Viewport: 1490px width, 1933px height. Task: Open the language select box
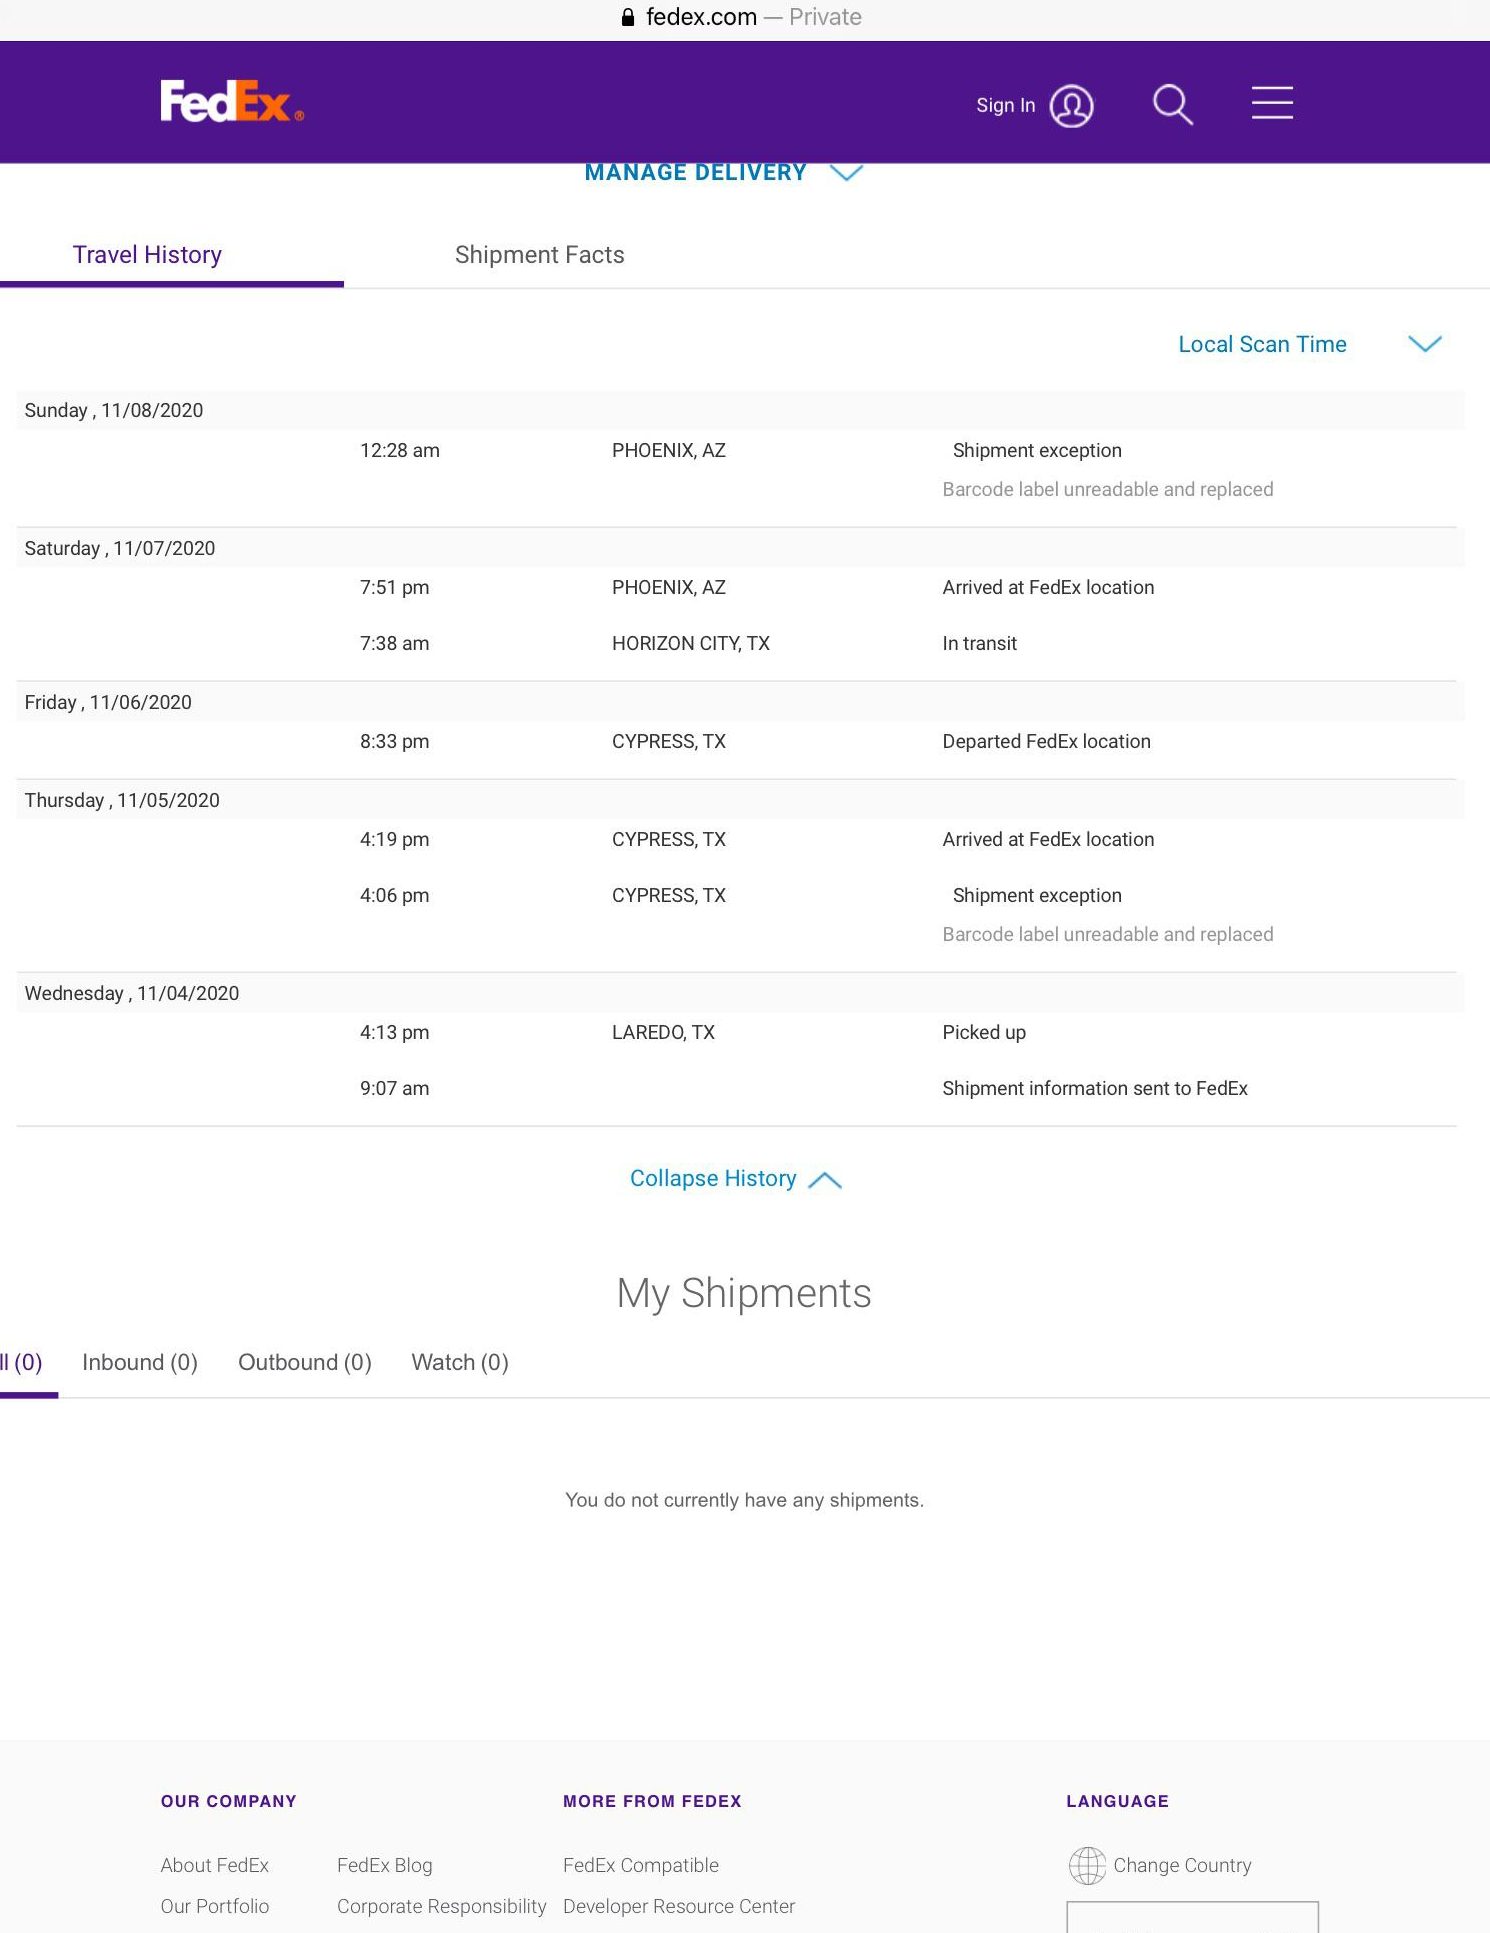1192,1917
